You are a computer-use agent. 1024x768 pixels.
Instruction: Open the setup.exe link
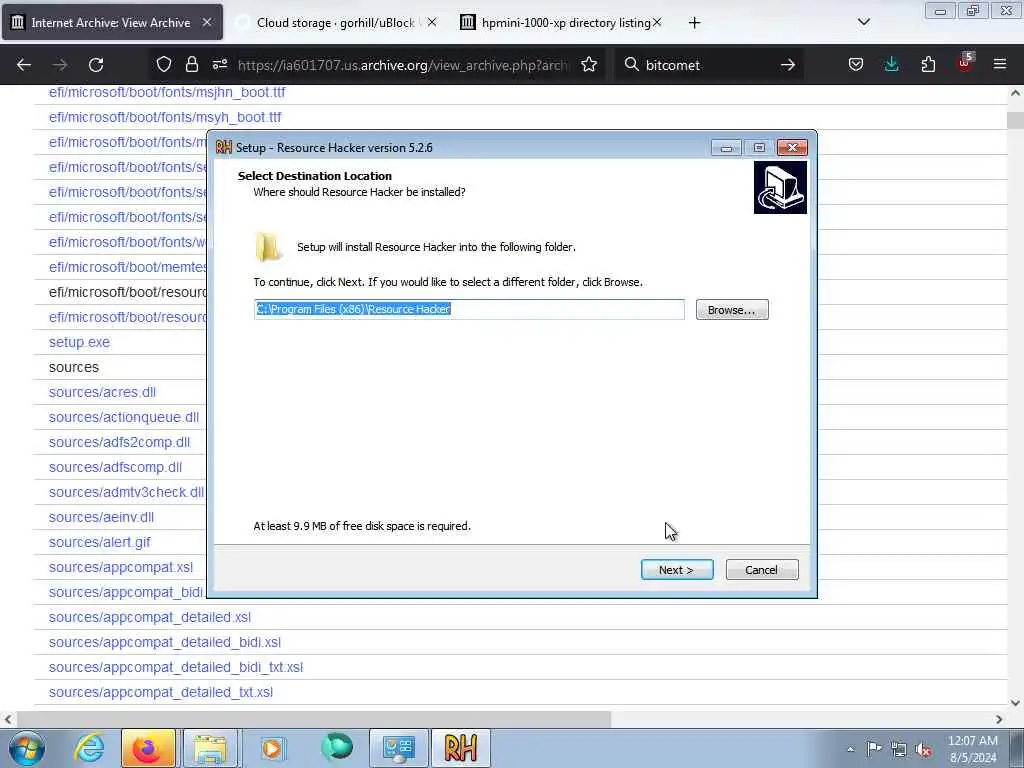click(79, 342)
